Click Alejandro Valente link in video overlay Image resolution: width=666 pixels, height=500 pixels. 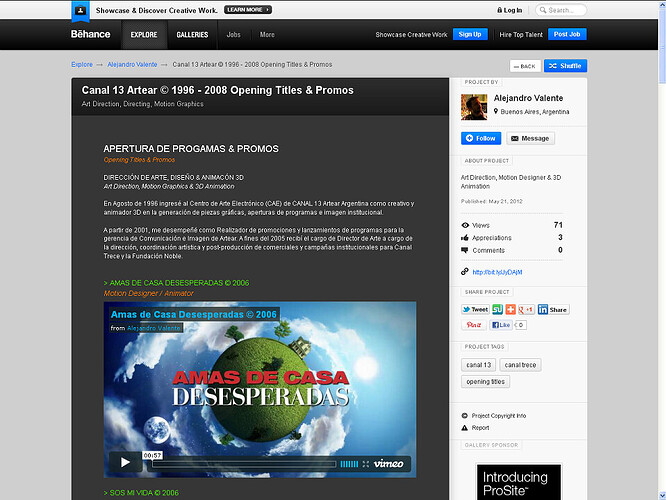154,328
